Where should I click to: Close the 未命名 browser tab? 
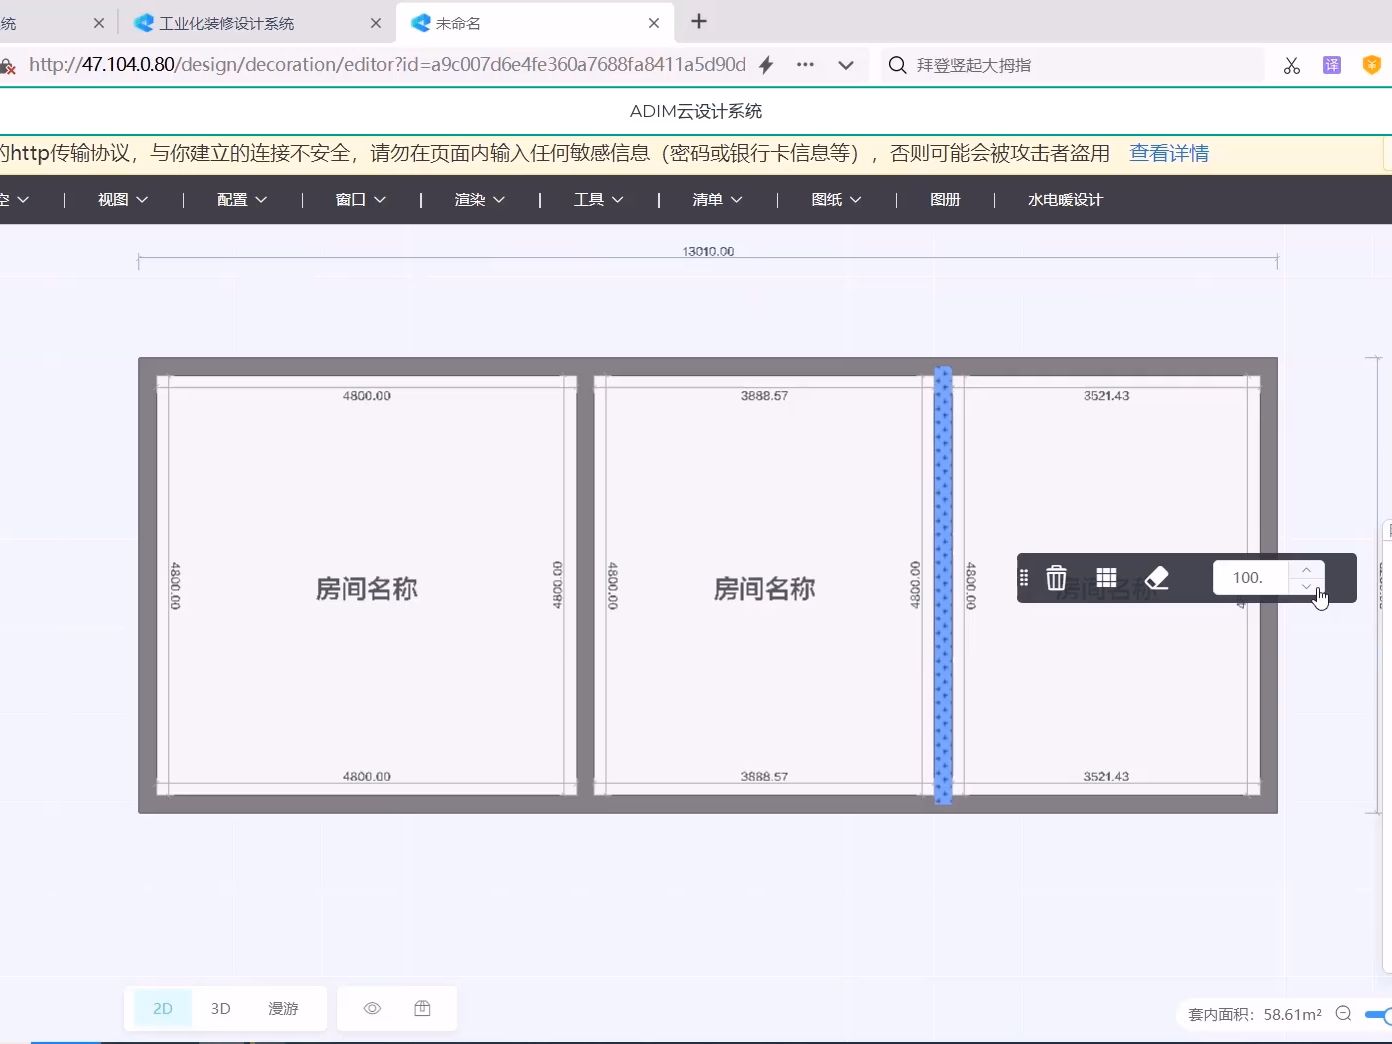pyautogui.click(x=654, y=23)
